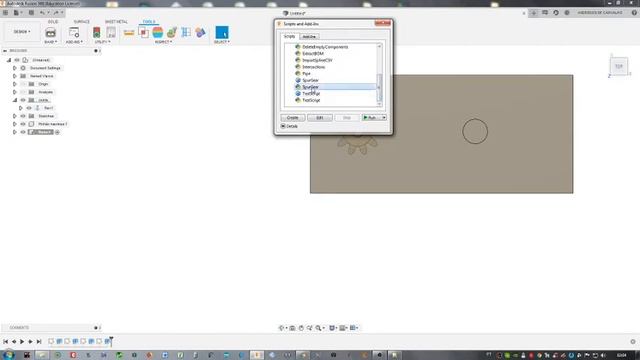Toggle visibility of Joints folder
The height and width of the screenshot is (360, 640).
(23, 100)
